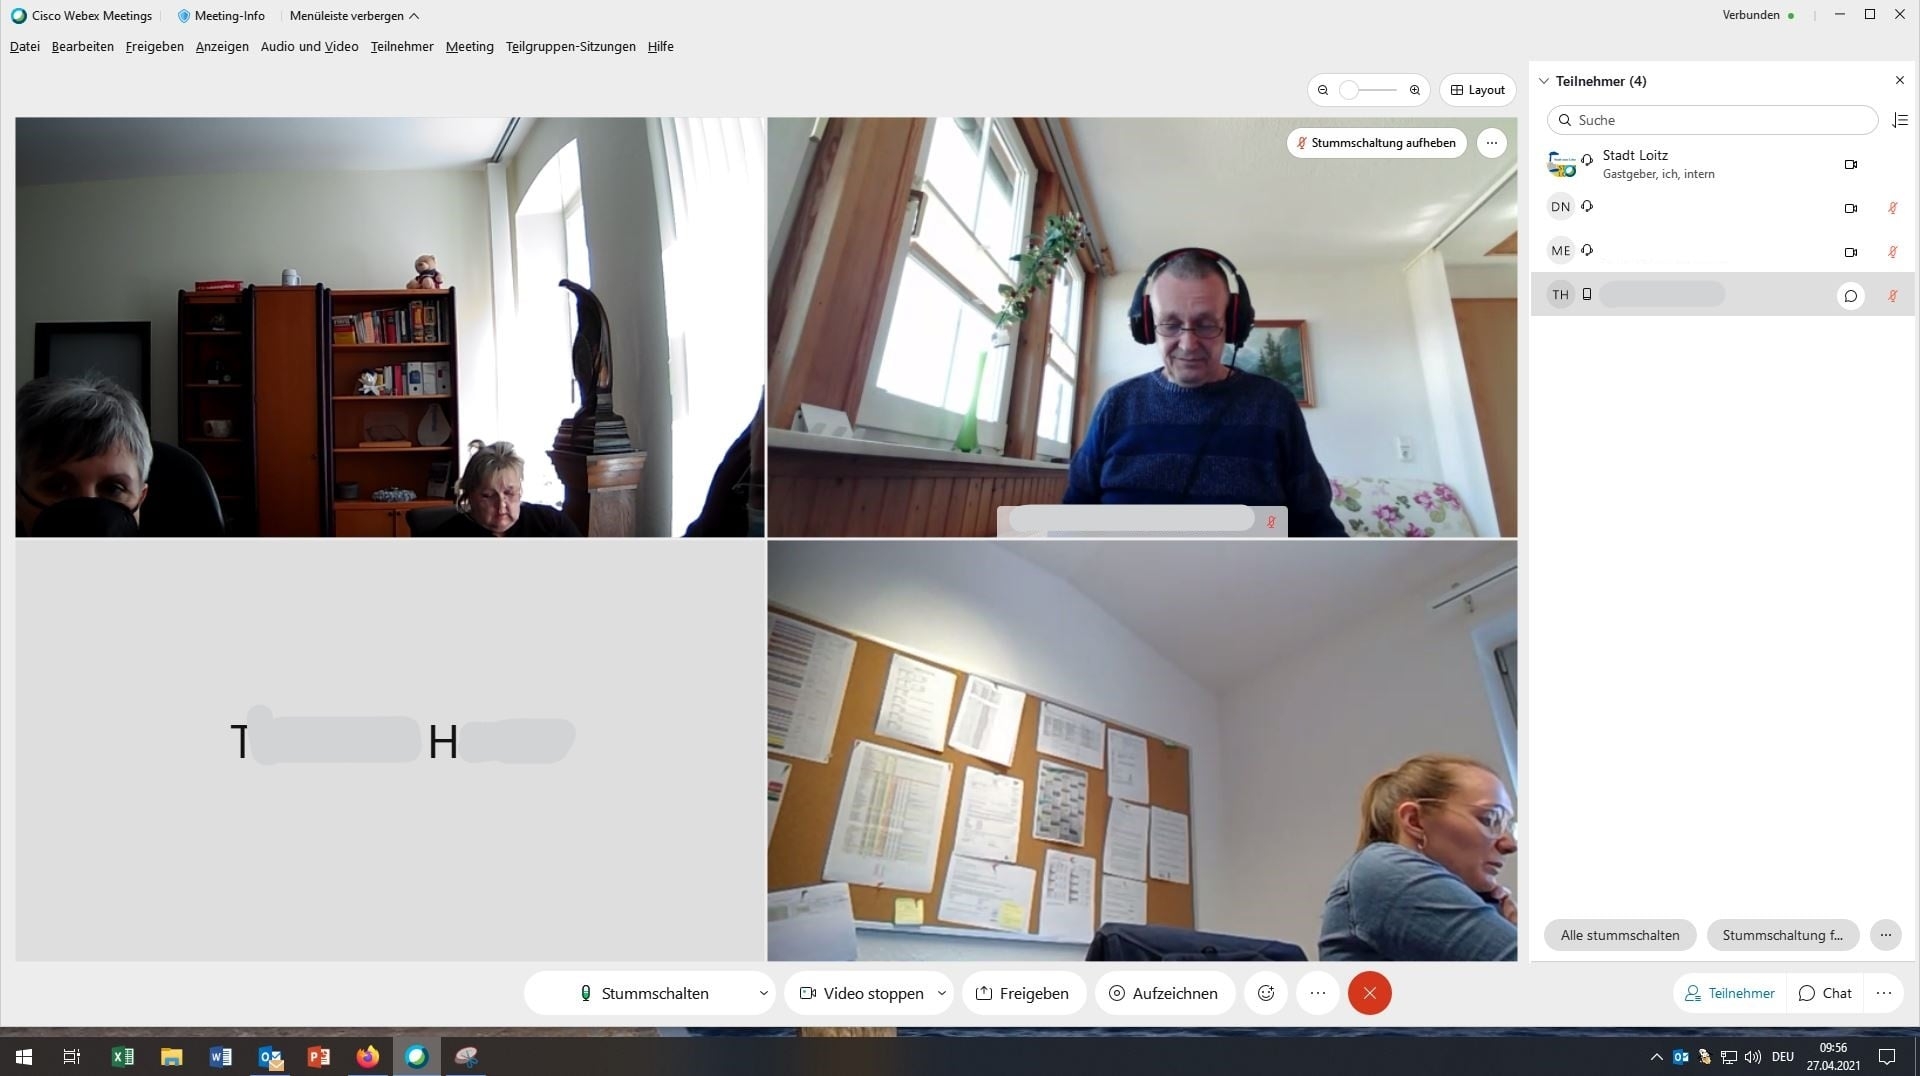
Task: Click the zoom out magnifier icon
Action: click(x=1323, y=90)
